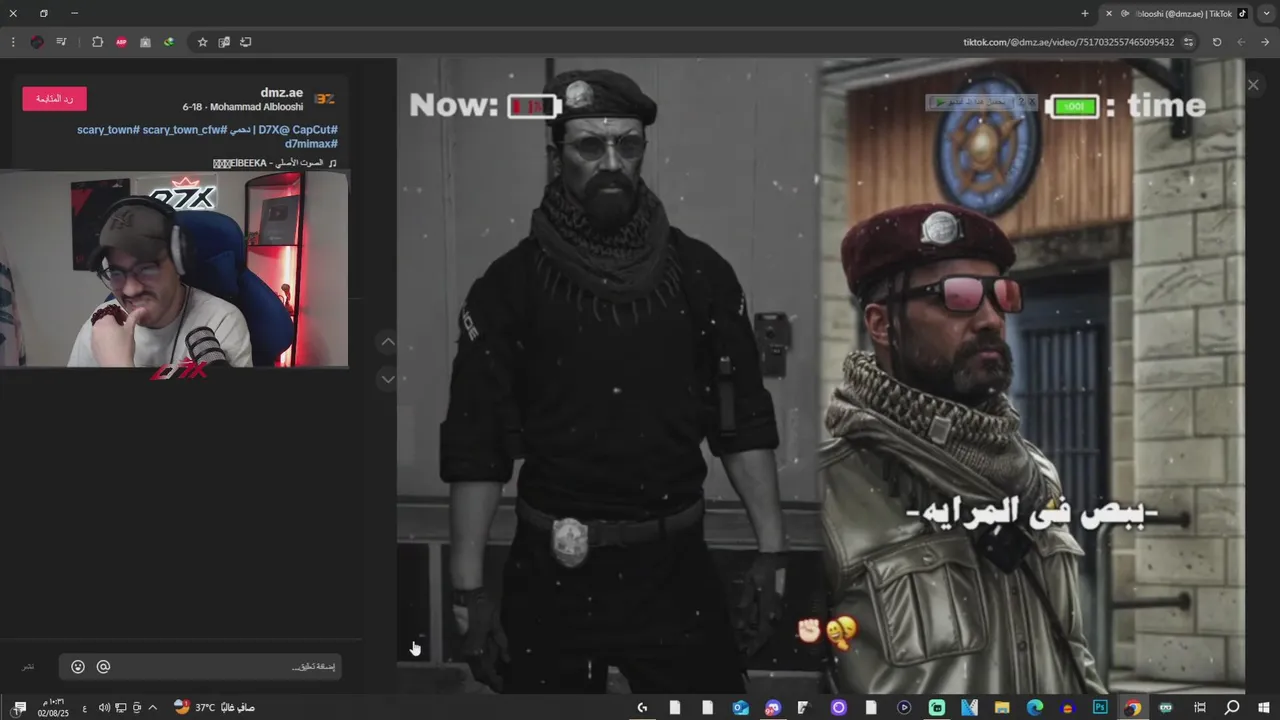This screenshot has height=720, width=1280.
Task: Close the TikTok browser tab
Action: tap(1109, 13)
